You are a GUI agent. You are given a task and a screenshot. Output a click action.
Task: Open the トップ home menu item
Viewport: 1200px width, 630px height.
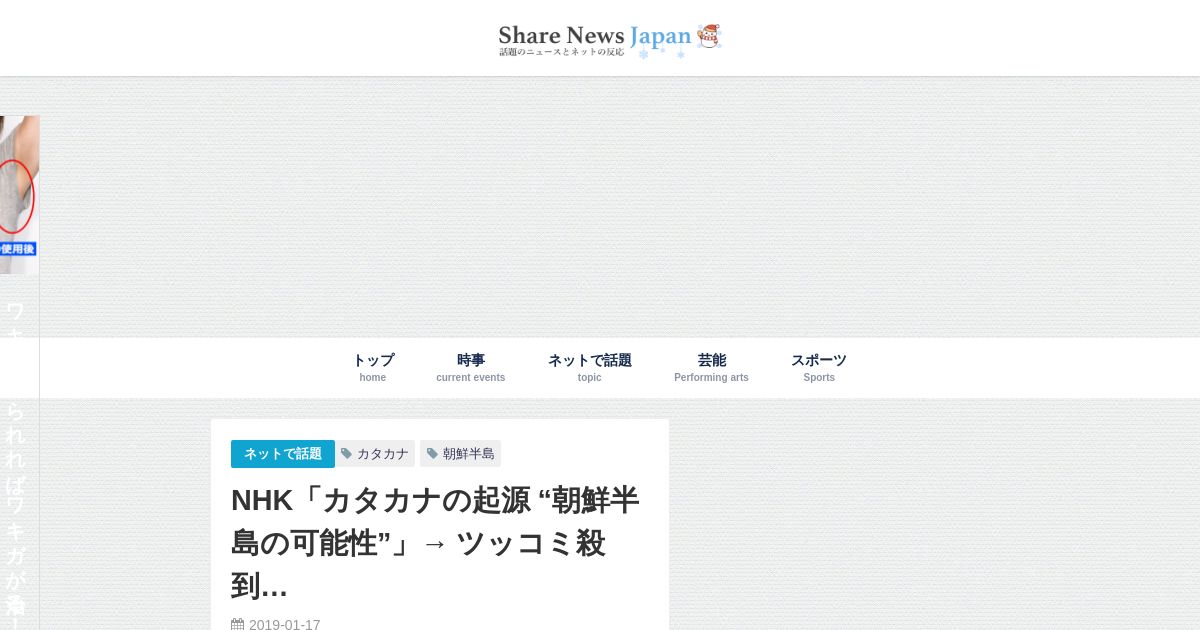(373, 367)
